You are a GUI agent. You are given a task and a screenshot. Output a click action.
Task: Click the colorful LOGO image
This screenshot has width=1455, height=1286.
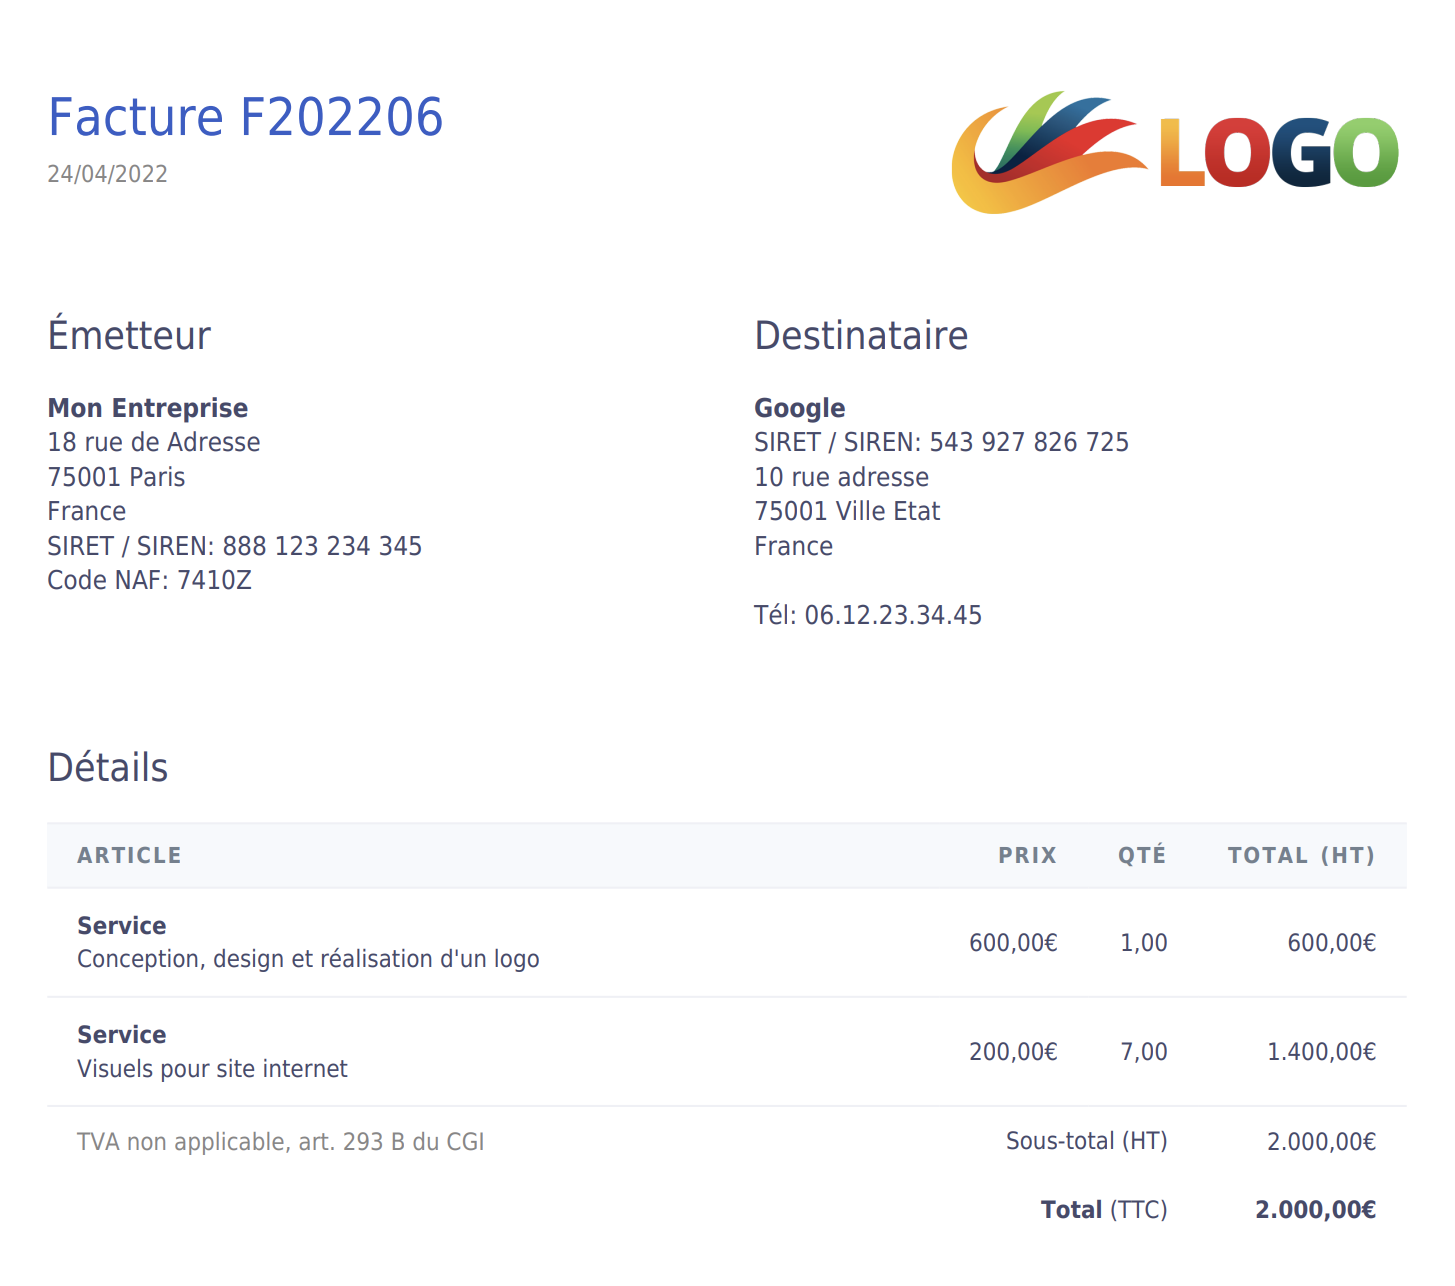[x=1175, y=151]
